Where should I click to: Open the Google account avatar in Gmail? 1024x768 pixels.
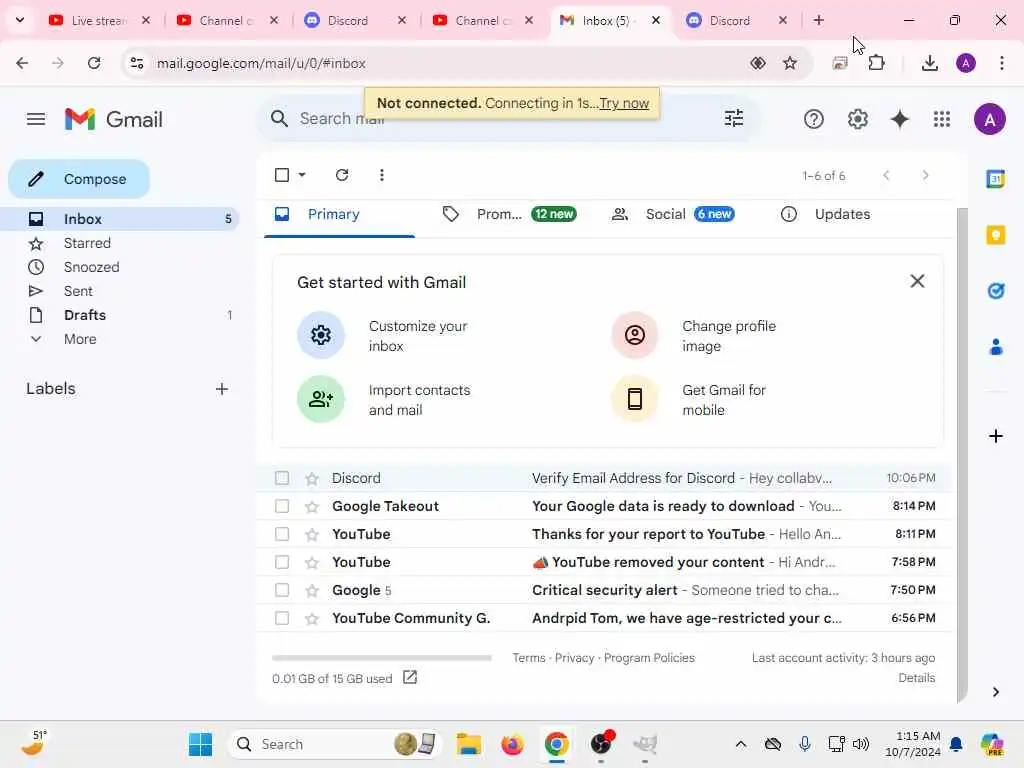989,119
